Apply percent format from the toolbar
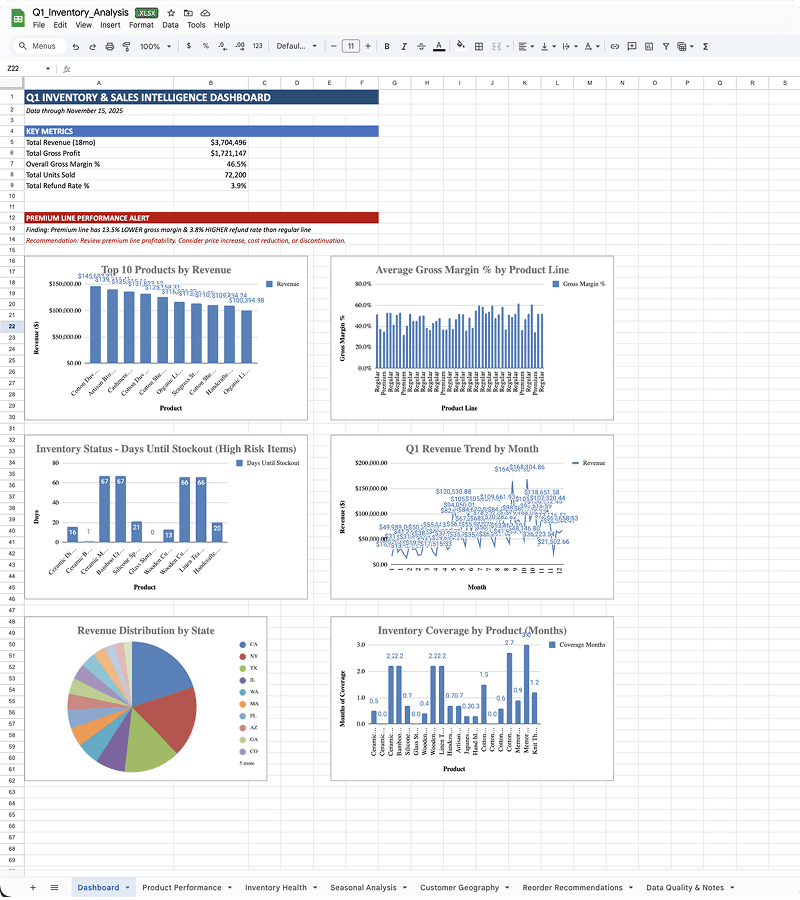 tap(203, 46)
